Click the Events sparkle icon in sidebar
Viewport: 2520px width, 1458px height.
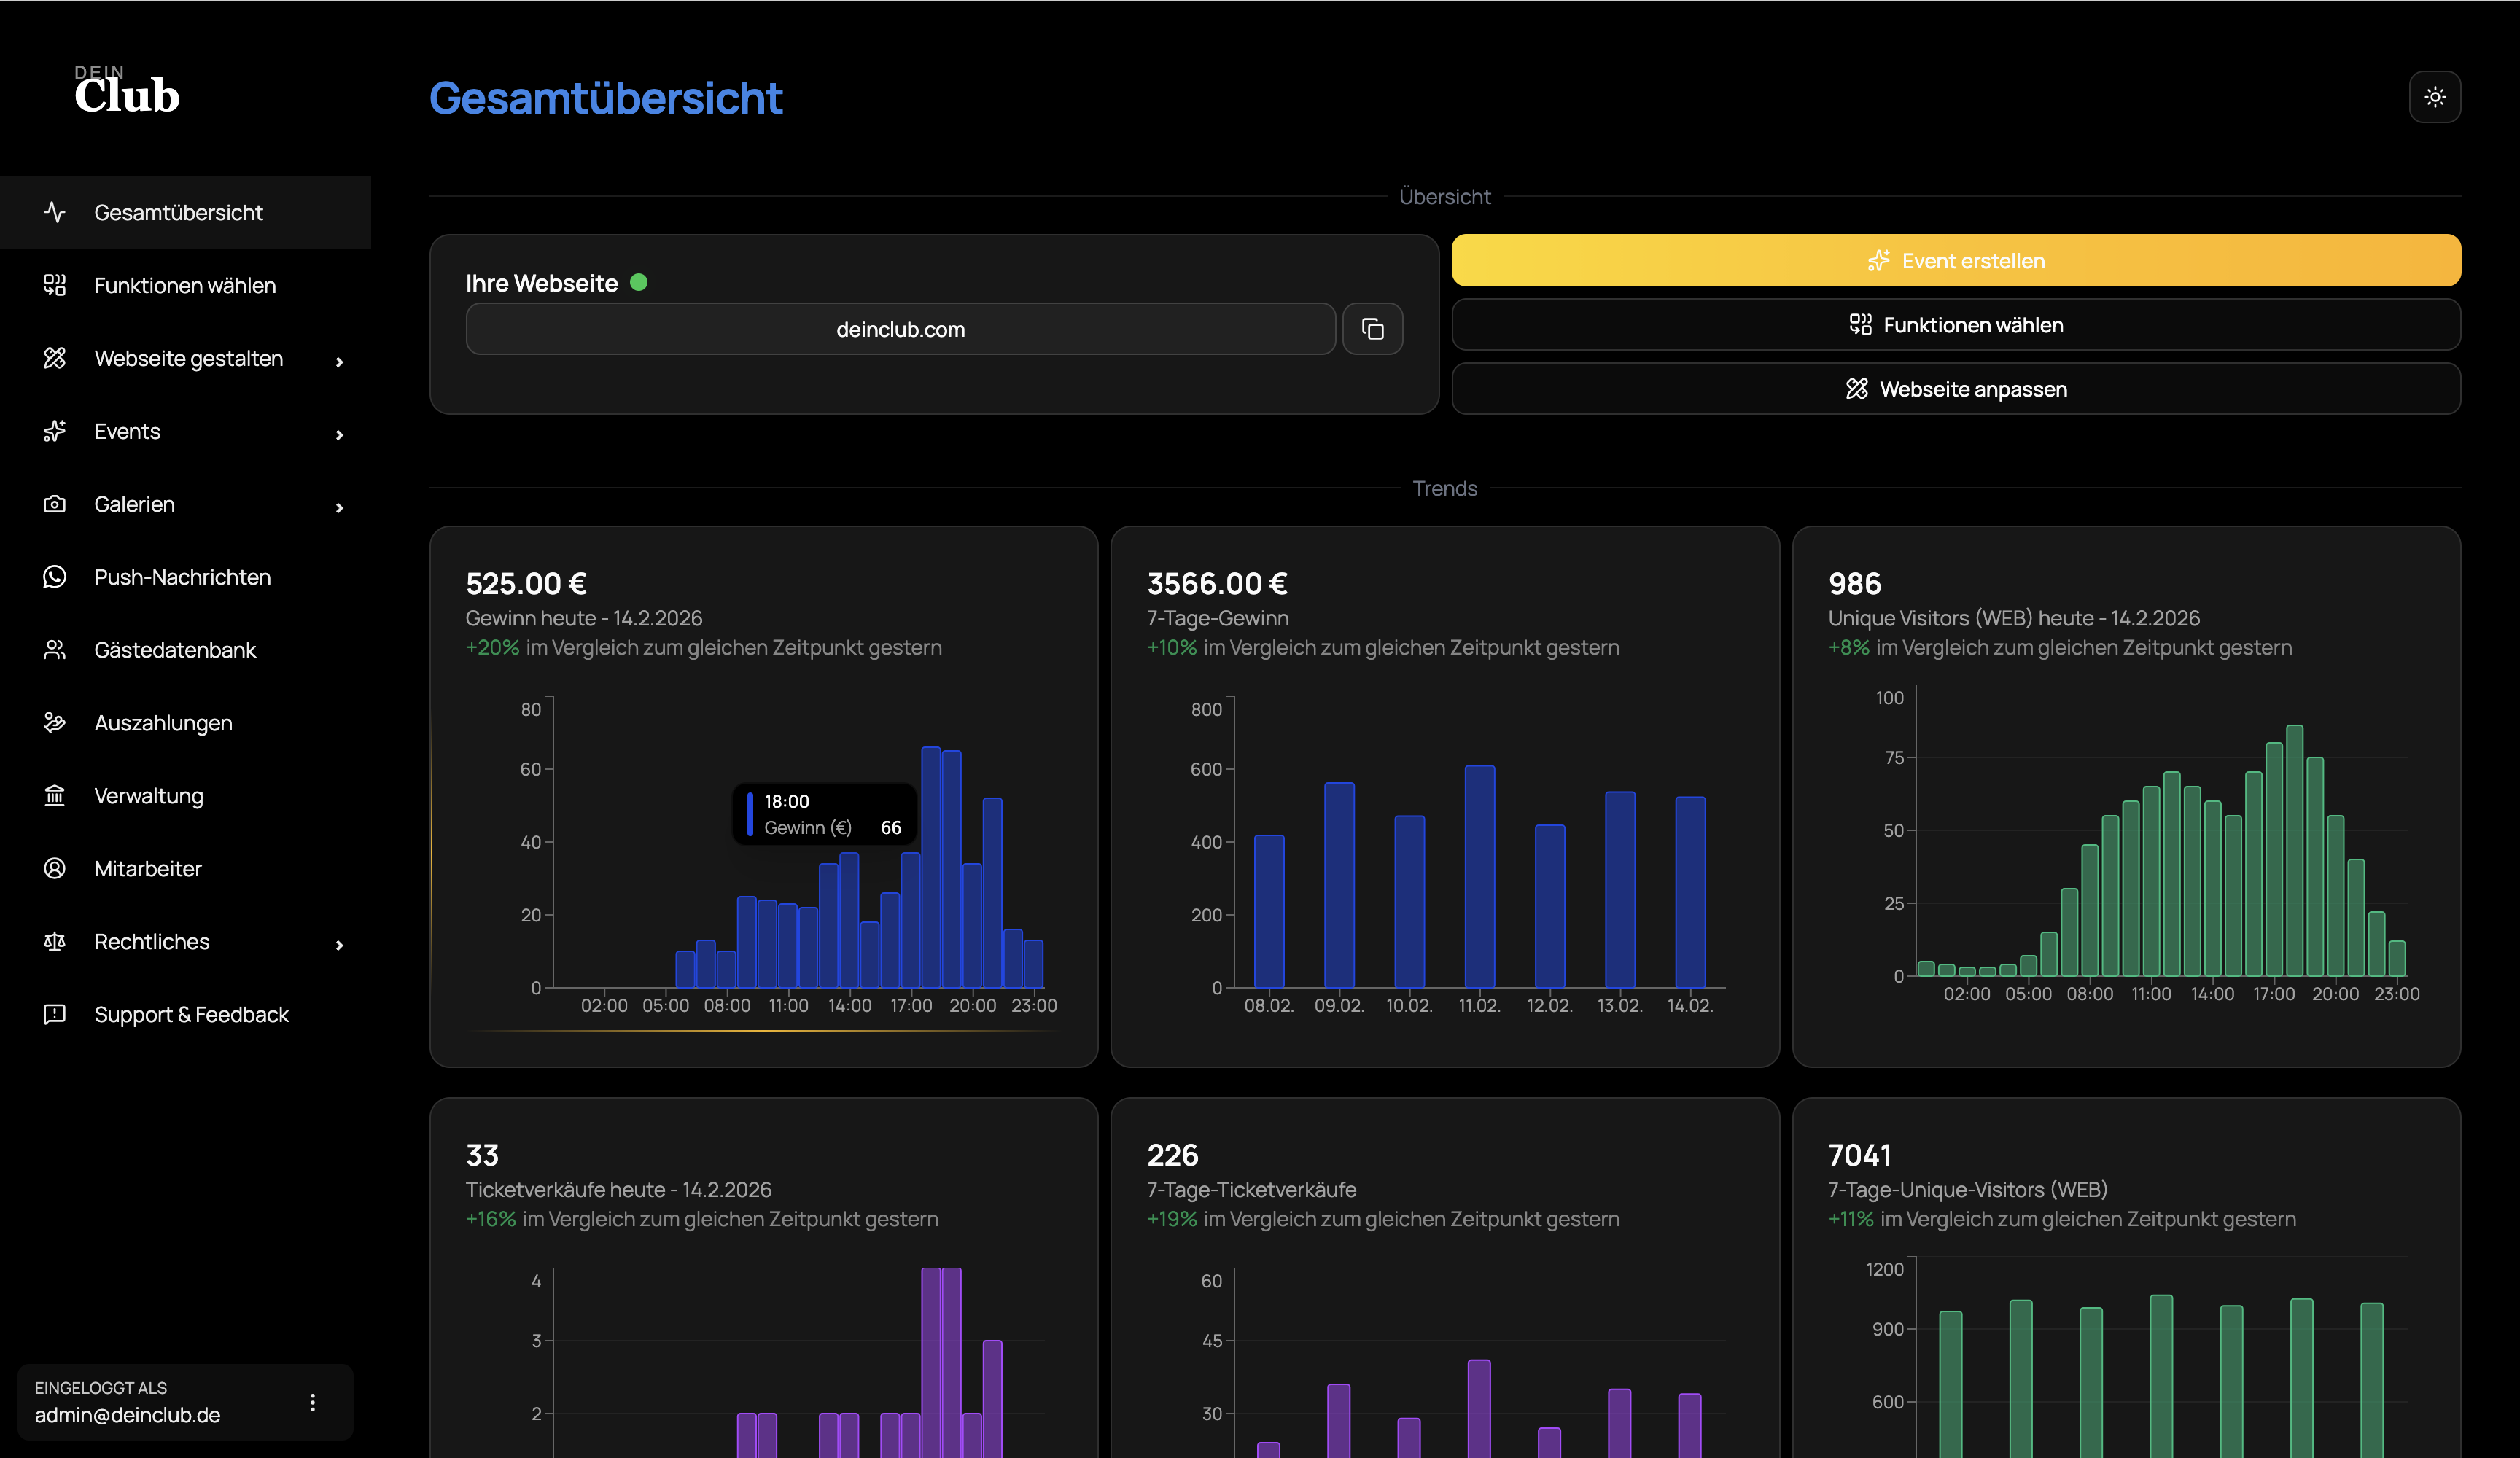click(x=55, y=431)
